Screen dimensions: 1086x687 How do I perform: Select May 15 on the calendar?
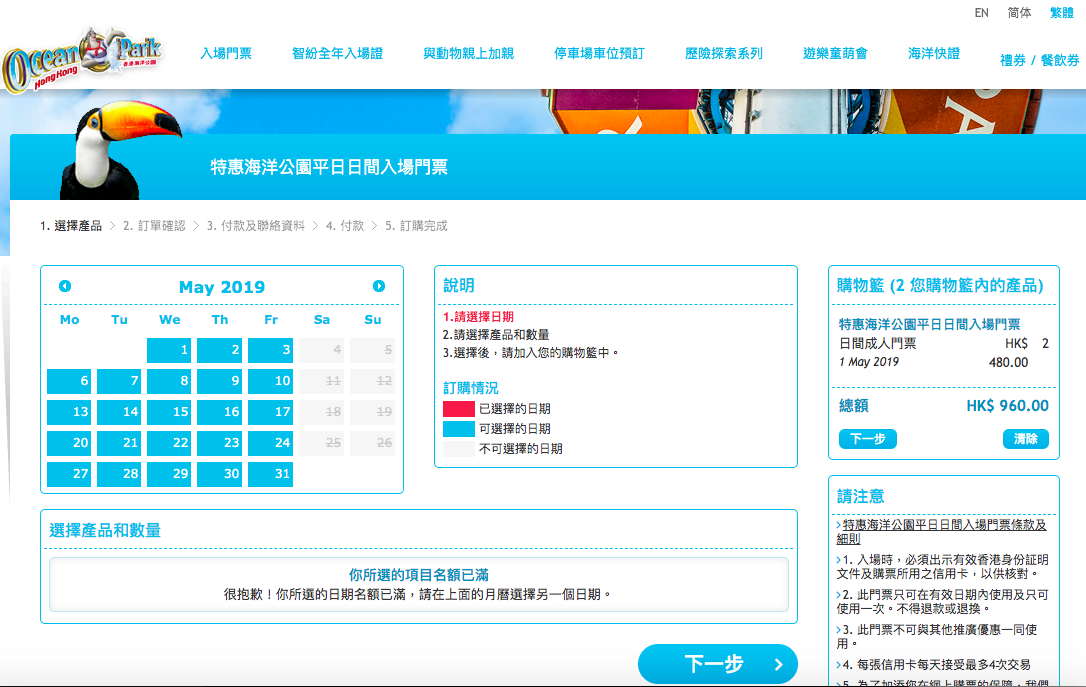coord(169,412)
